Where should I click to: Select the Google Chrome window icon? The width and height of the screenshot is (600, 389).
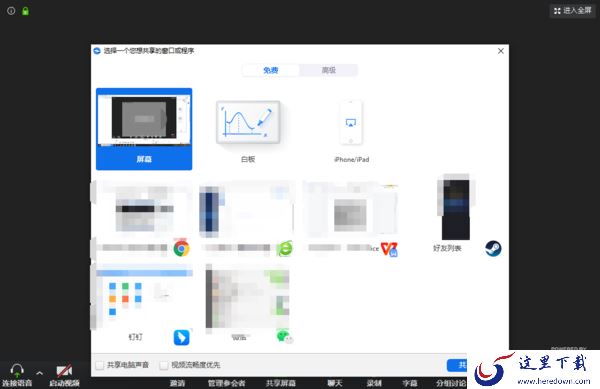click(x=181, y=248)
